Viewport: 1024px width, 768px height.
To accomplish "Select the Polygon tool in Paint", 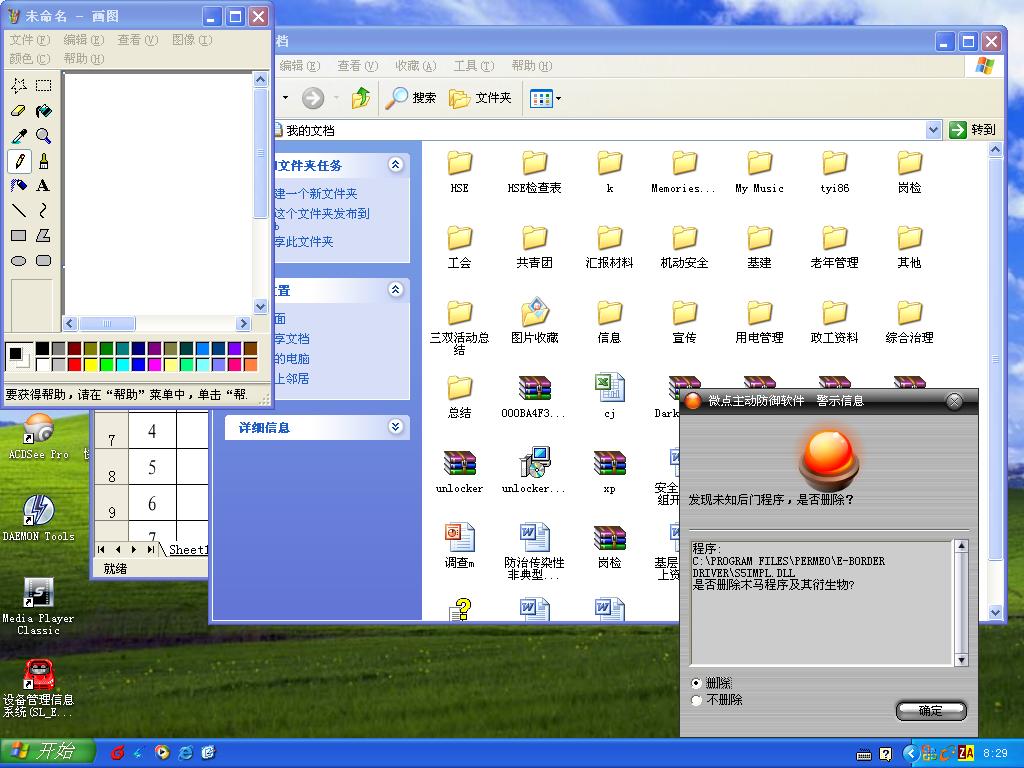I will tap(44, 236).
